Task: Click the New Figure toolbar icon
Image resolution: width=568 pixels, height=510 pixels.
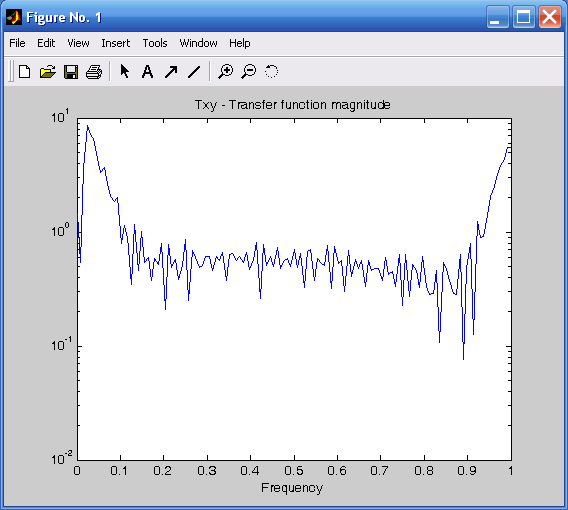Action: 24,71
